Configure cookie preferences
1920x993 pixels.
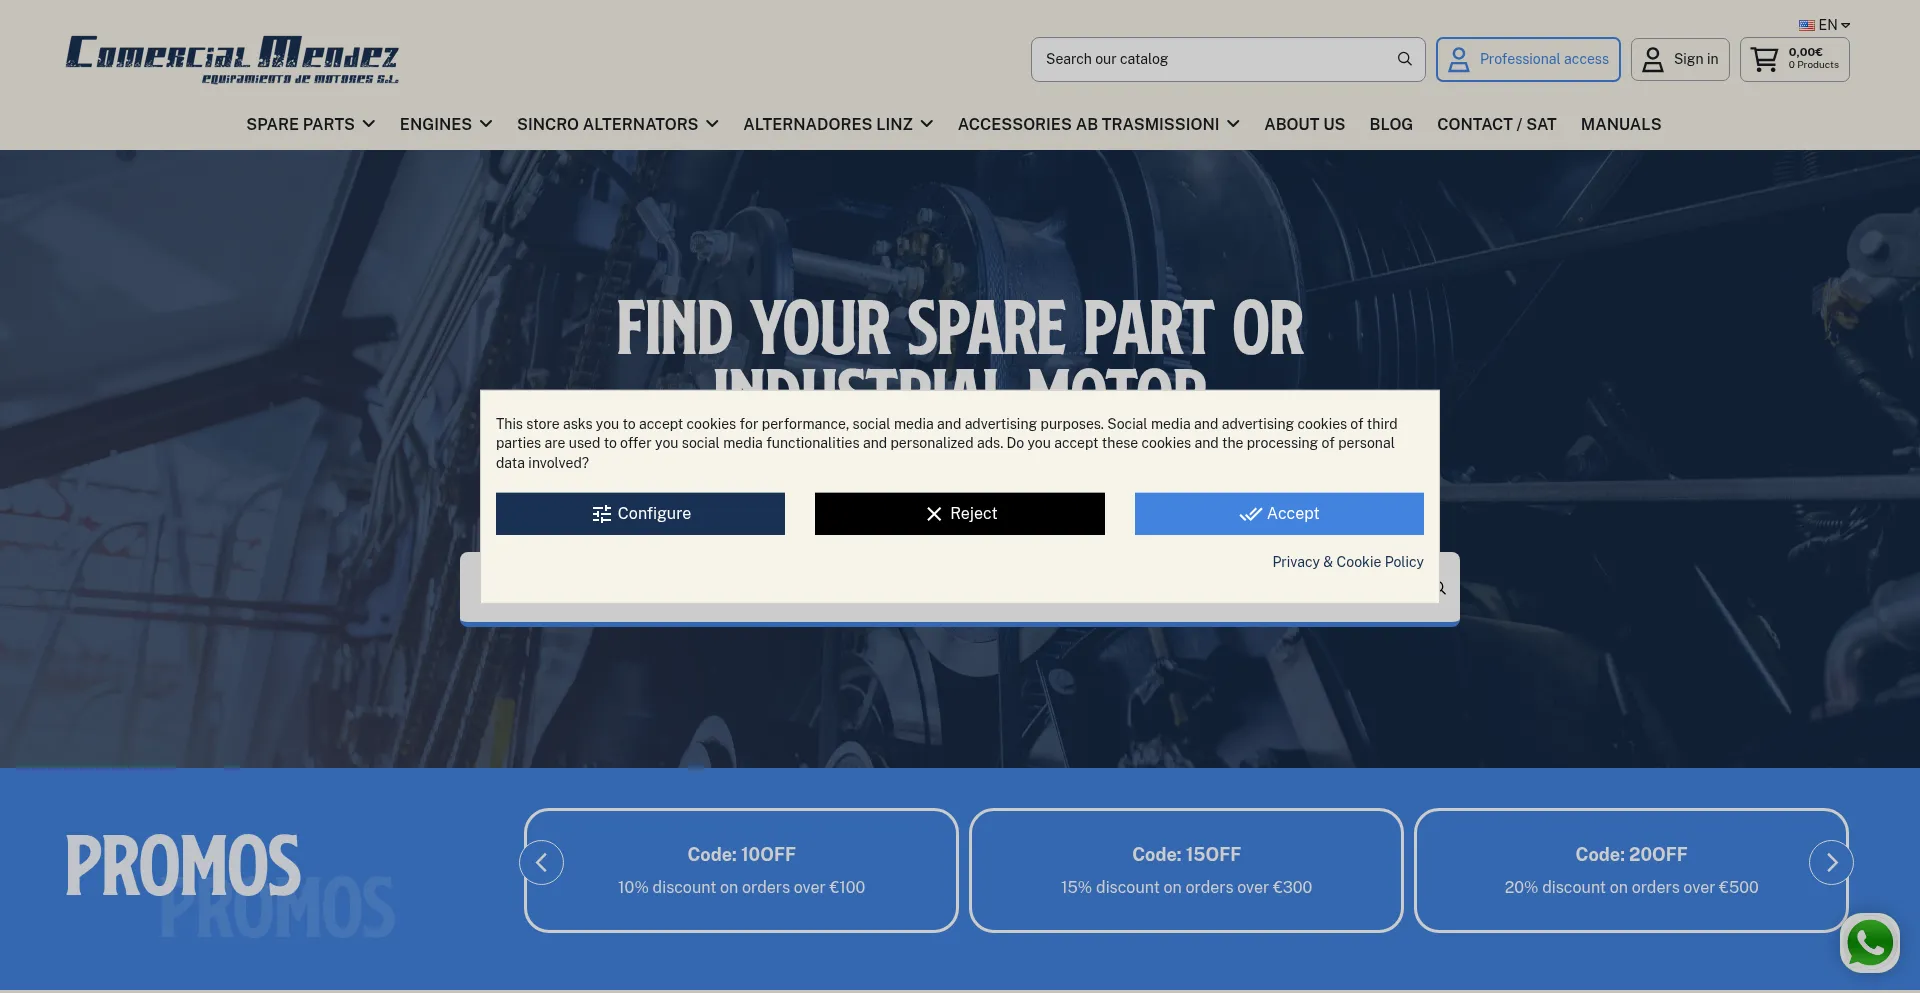(640, 513)
